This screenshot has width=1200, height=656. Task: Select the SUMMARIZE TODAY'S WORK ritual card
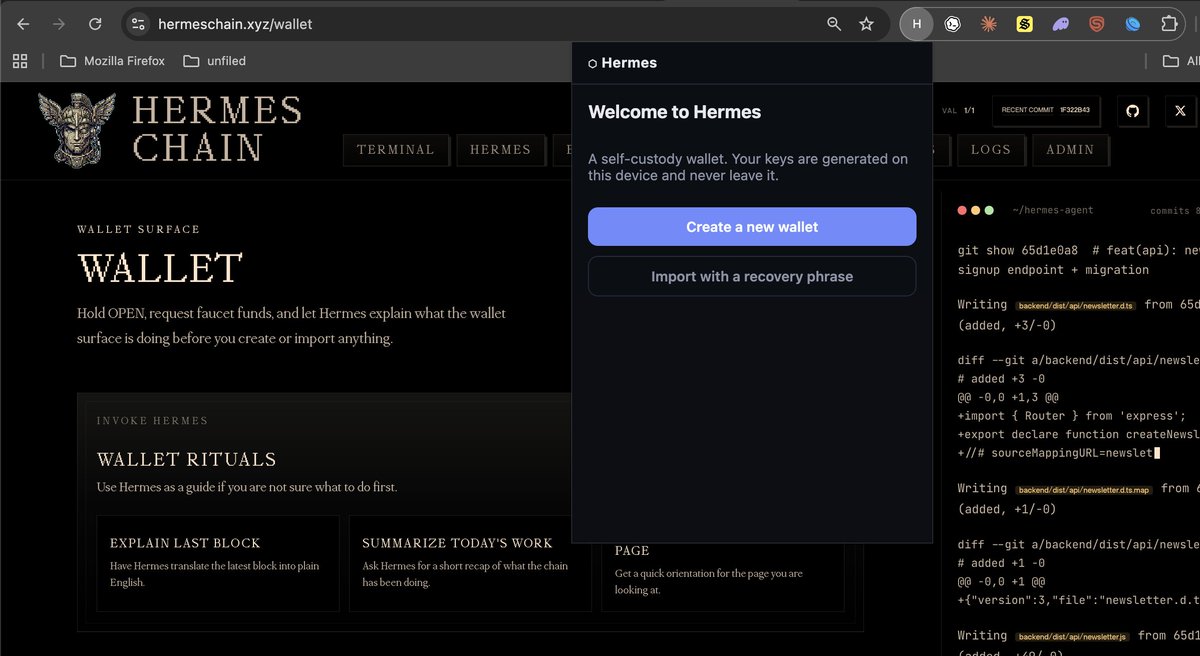click(470, 563)
